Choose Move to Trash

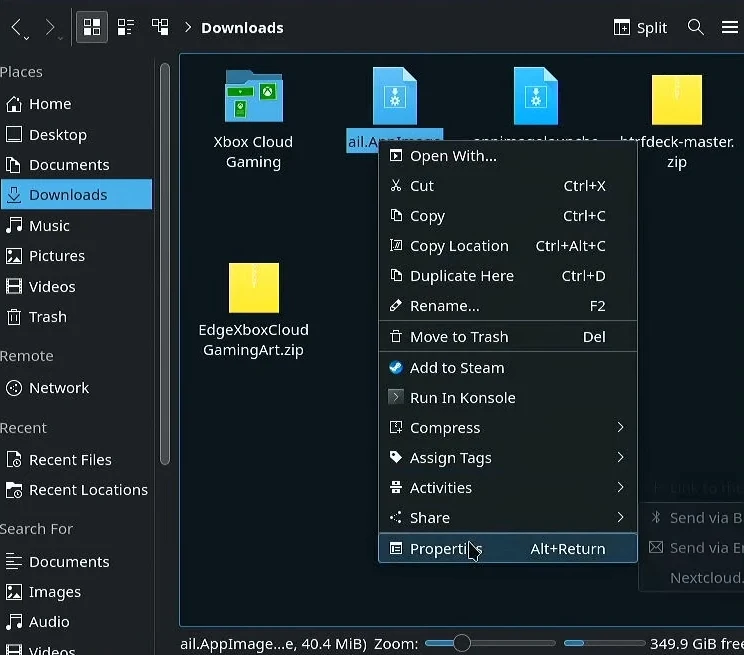click(507, 337)
